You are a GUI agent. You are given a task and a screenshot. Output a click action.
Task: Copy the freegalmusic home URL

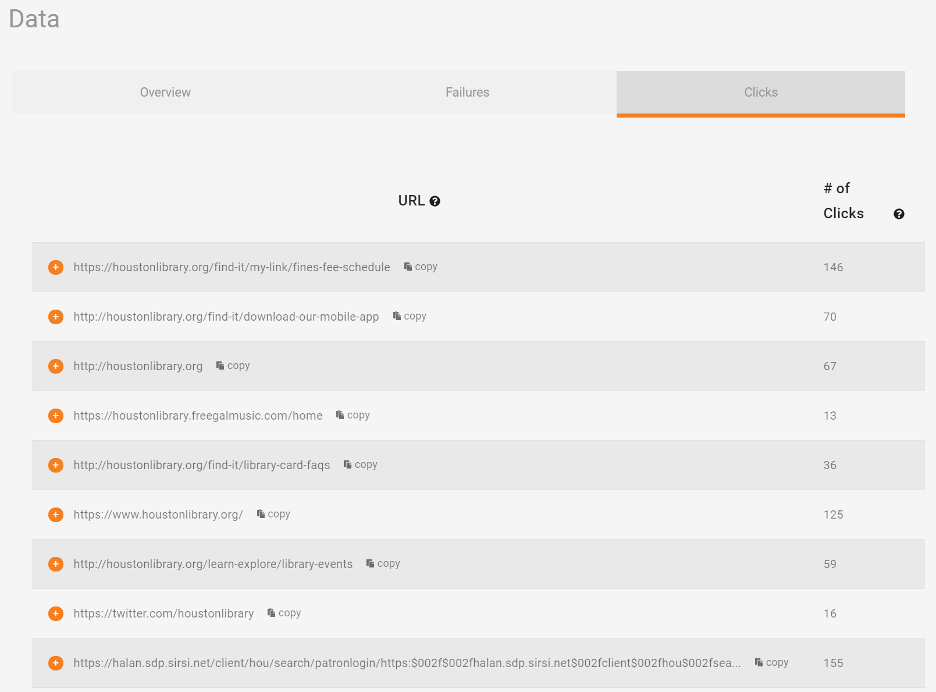tap(353, 415)
